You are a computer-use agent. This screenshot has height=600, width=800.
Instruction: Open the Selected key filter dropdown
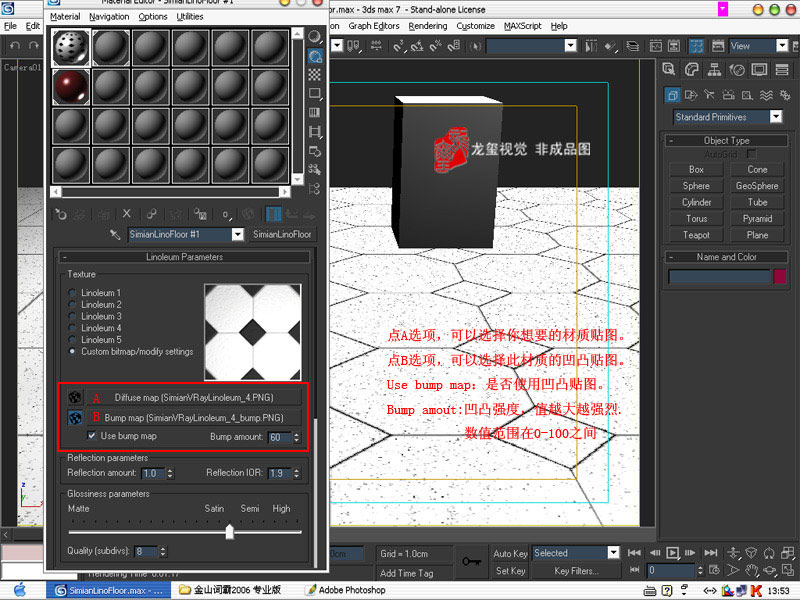[613, 553]
